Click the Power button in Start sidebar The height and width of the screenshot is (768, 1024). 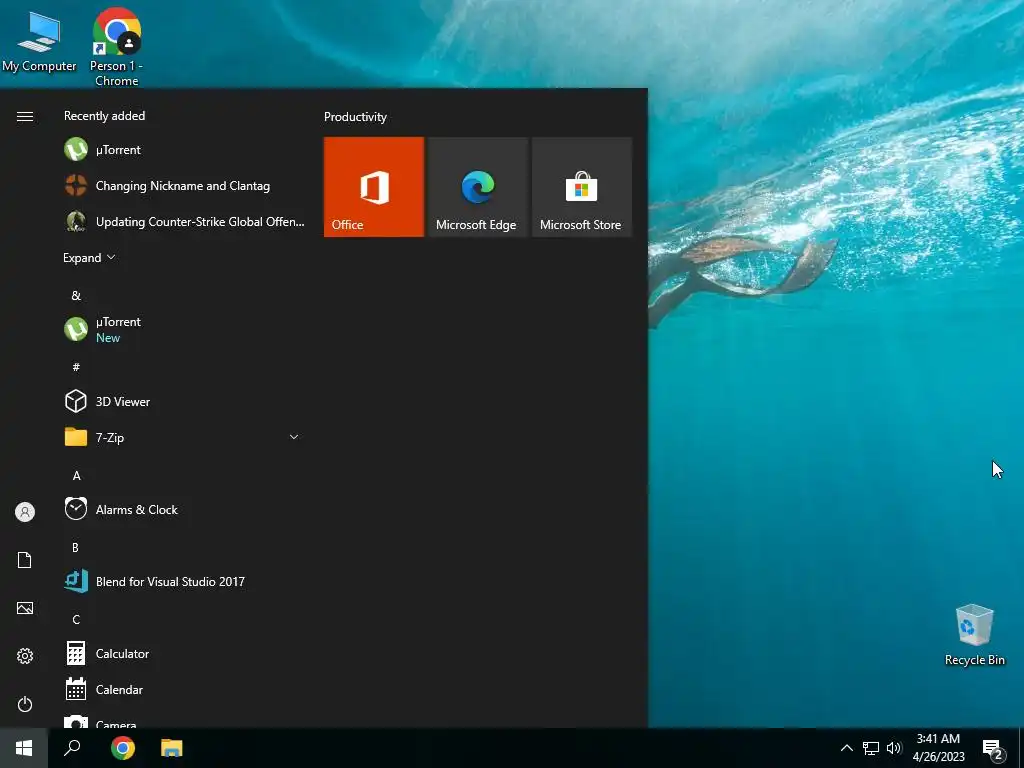coord(25,704)
